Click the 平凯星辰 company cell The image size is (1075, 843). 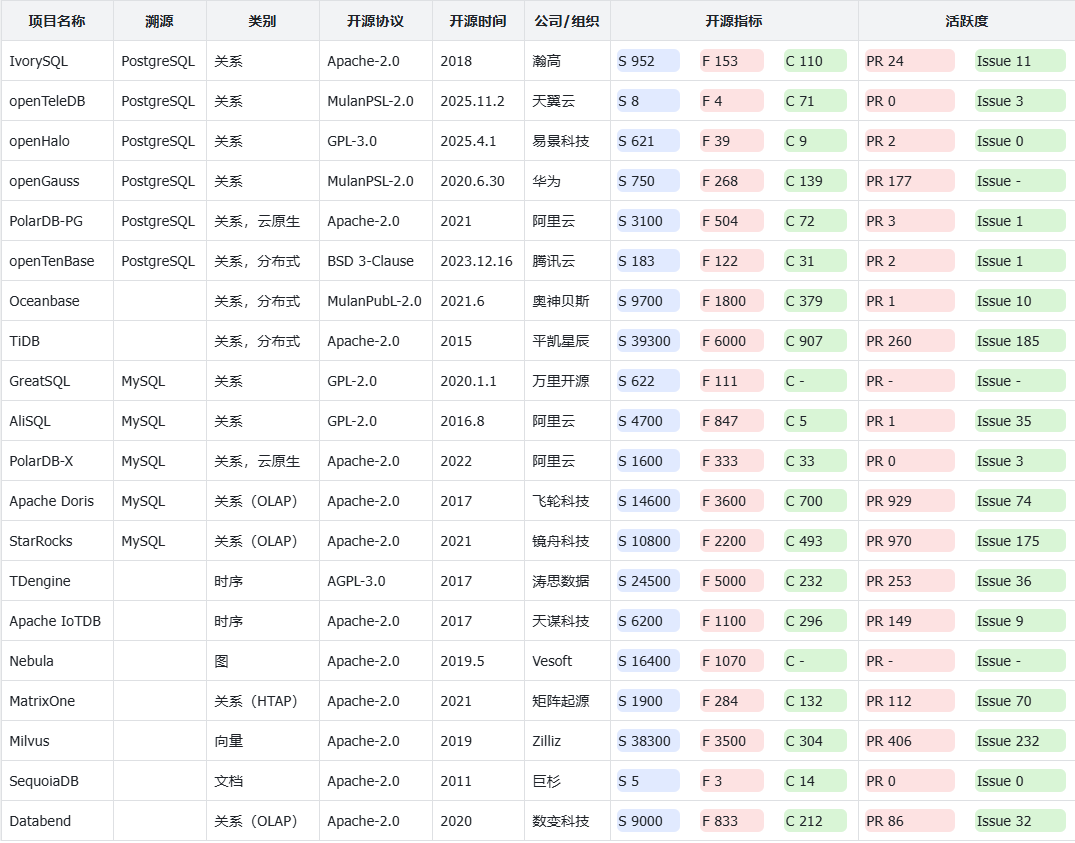(567, 341)
